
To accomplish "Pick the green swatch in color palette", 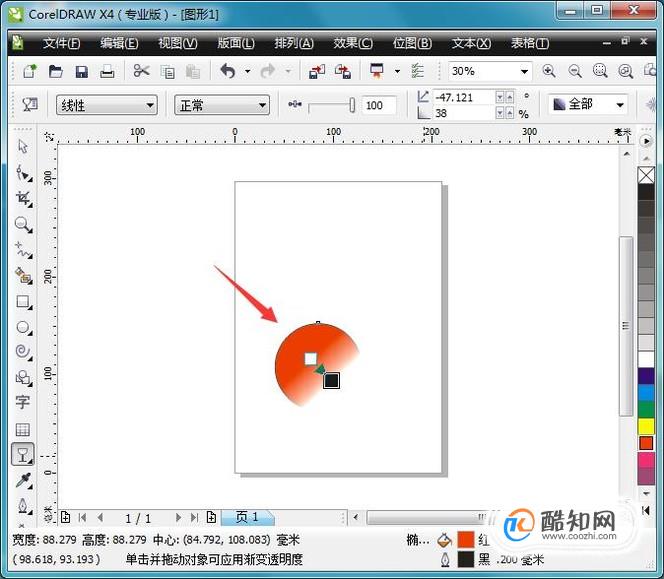I will click(646, 409).
